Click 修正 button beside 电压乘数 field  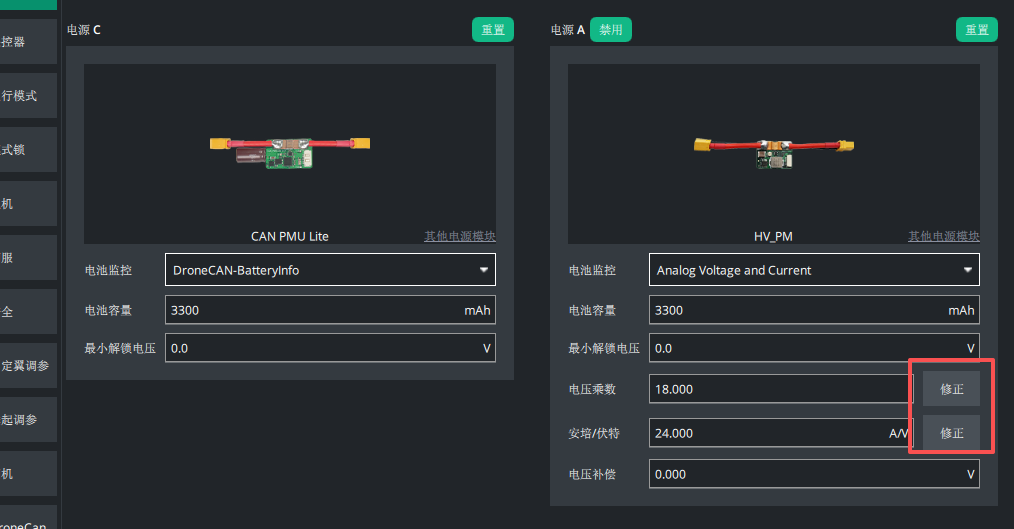951,389
